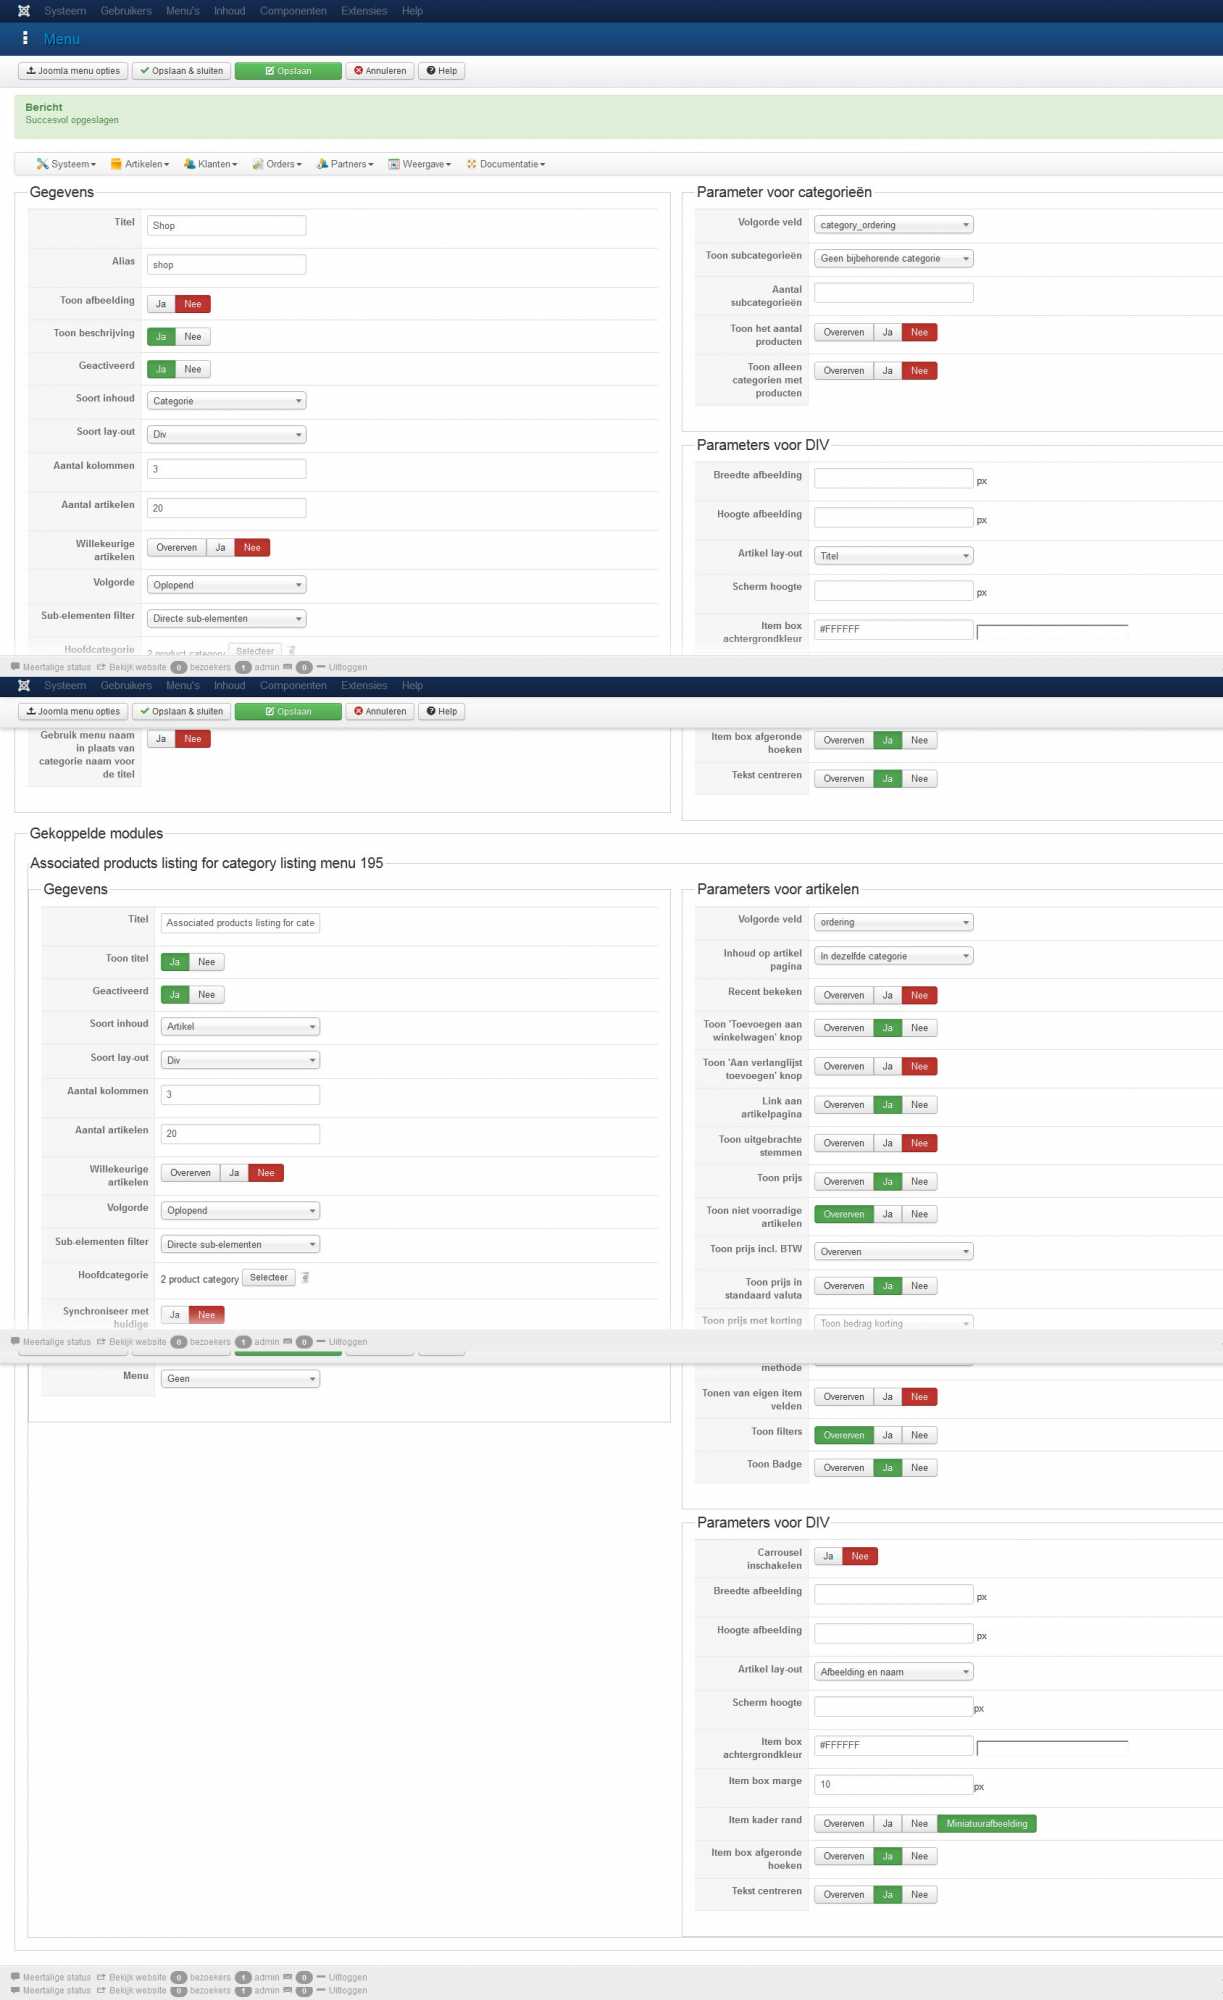Image resolution: width=1223 pixels, height=2000 pixels.
Task: Click into the Alias text field
Action: [226, 265]
